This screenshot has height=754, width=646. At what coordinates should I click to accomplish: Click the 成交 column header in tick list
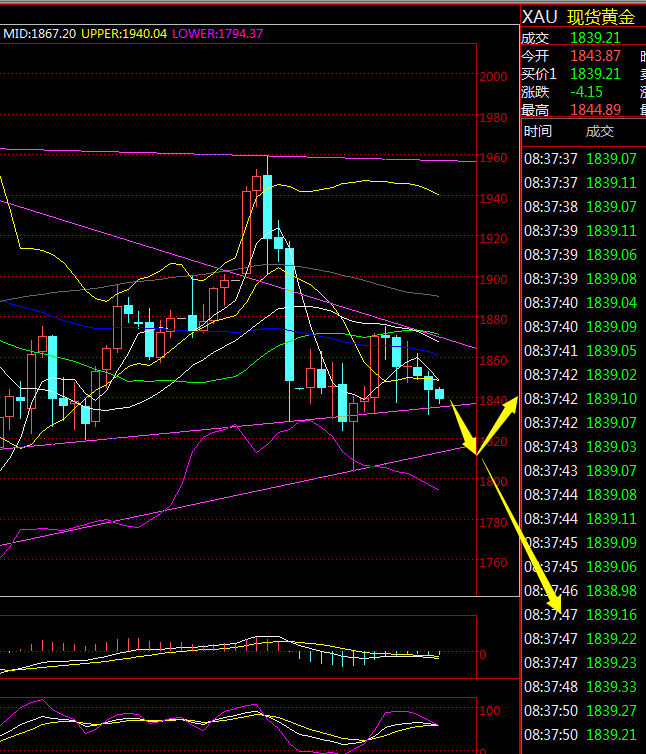(x=600, y=131)
